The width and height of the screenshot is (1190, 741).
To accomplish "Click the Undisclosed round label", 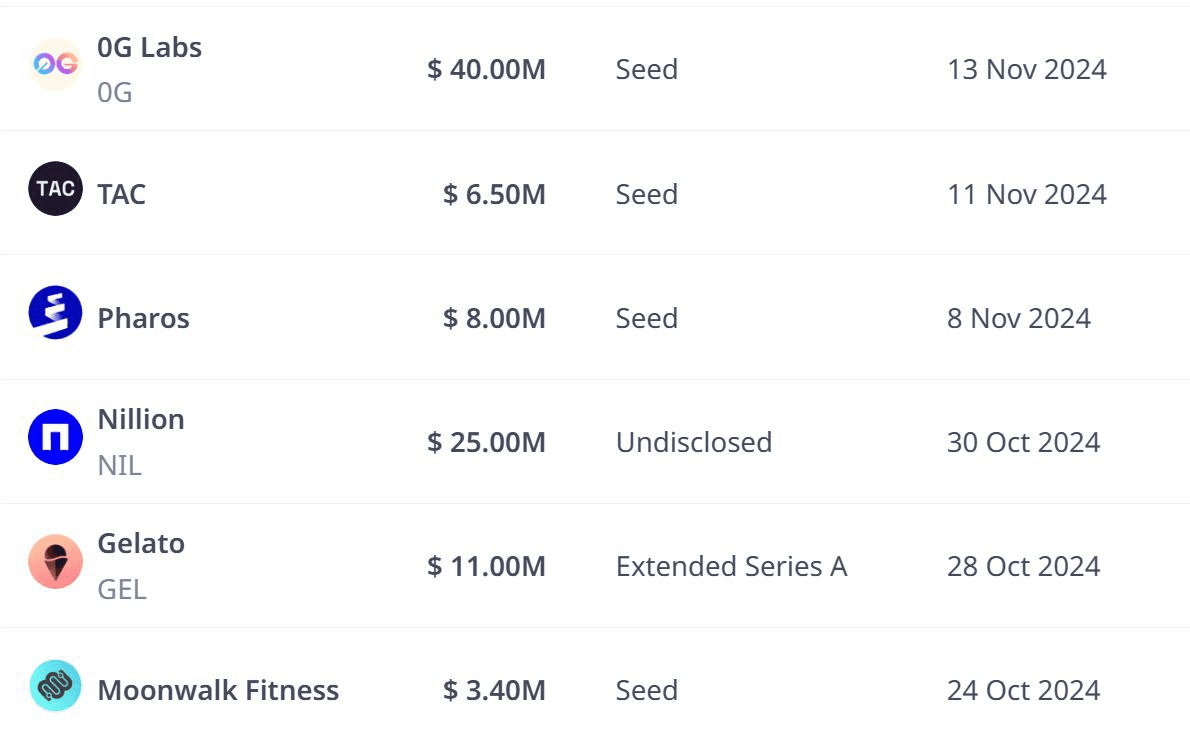I will [x=693, y=442].
